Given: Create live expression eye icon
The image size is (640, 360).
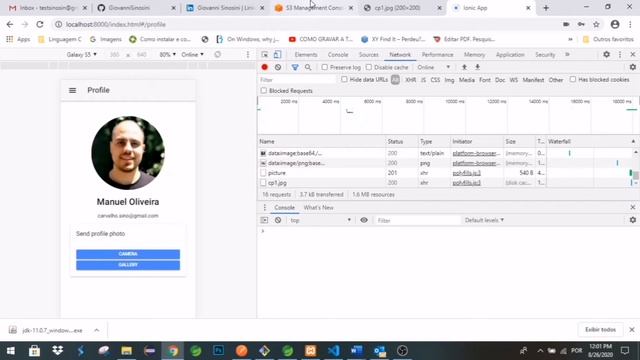Looking at the screenshot, I should pyautogui.click(x=364, y=220).
